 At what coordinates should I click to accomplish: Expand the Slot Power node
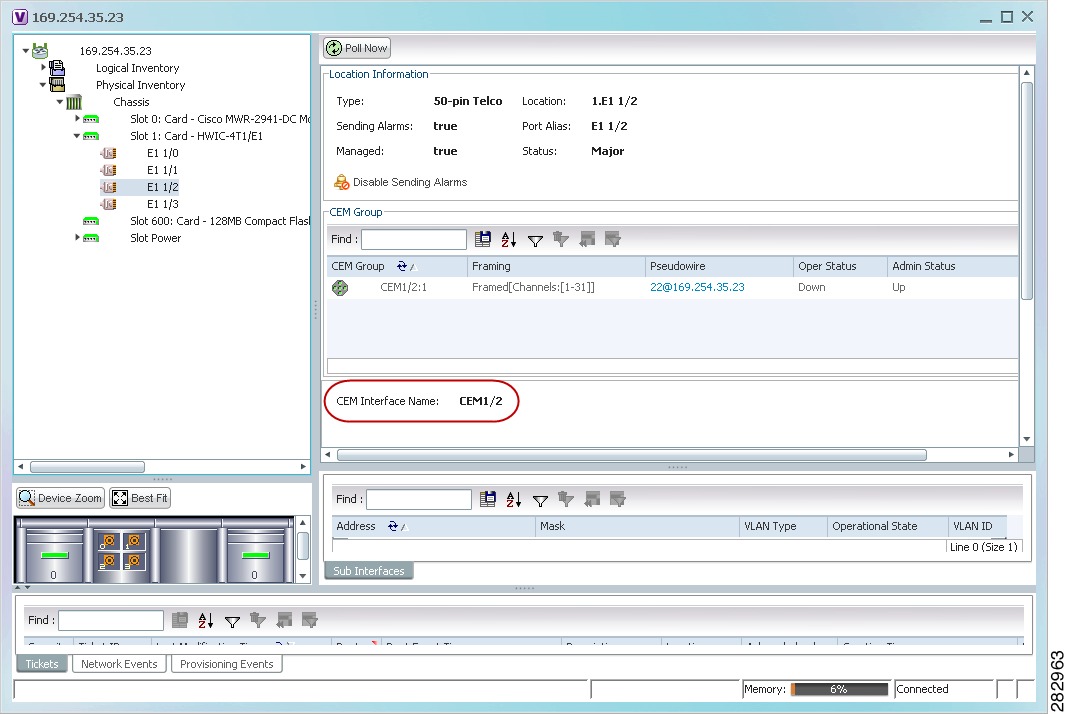77,237
